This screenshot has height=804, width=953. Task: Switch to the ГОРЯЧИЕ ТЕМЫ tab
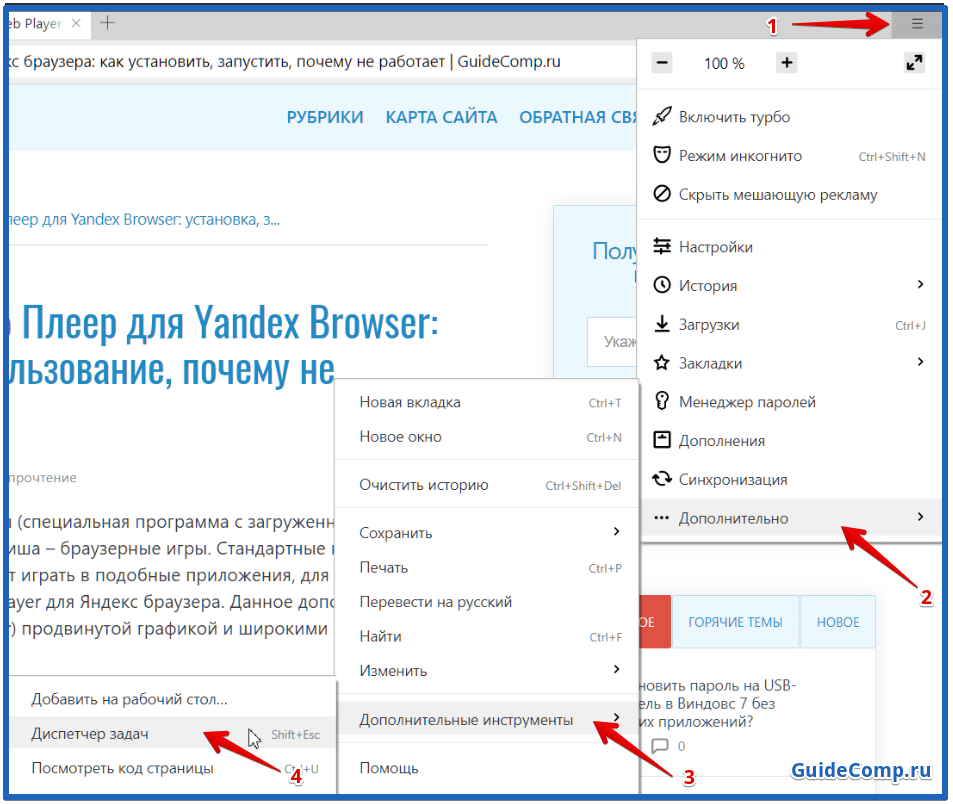tap(735, 622)
